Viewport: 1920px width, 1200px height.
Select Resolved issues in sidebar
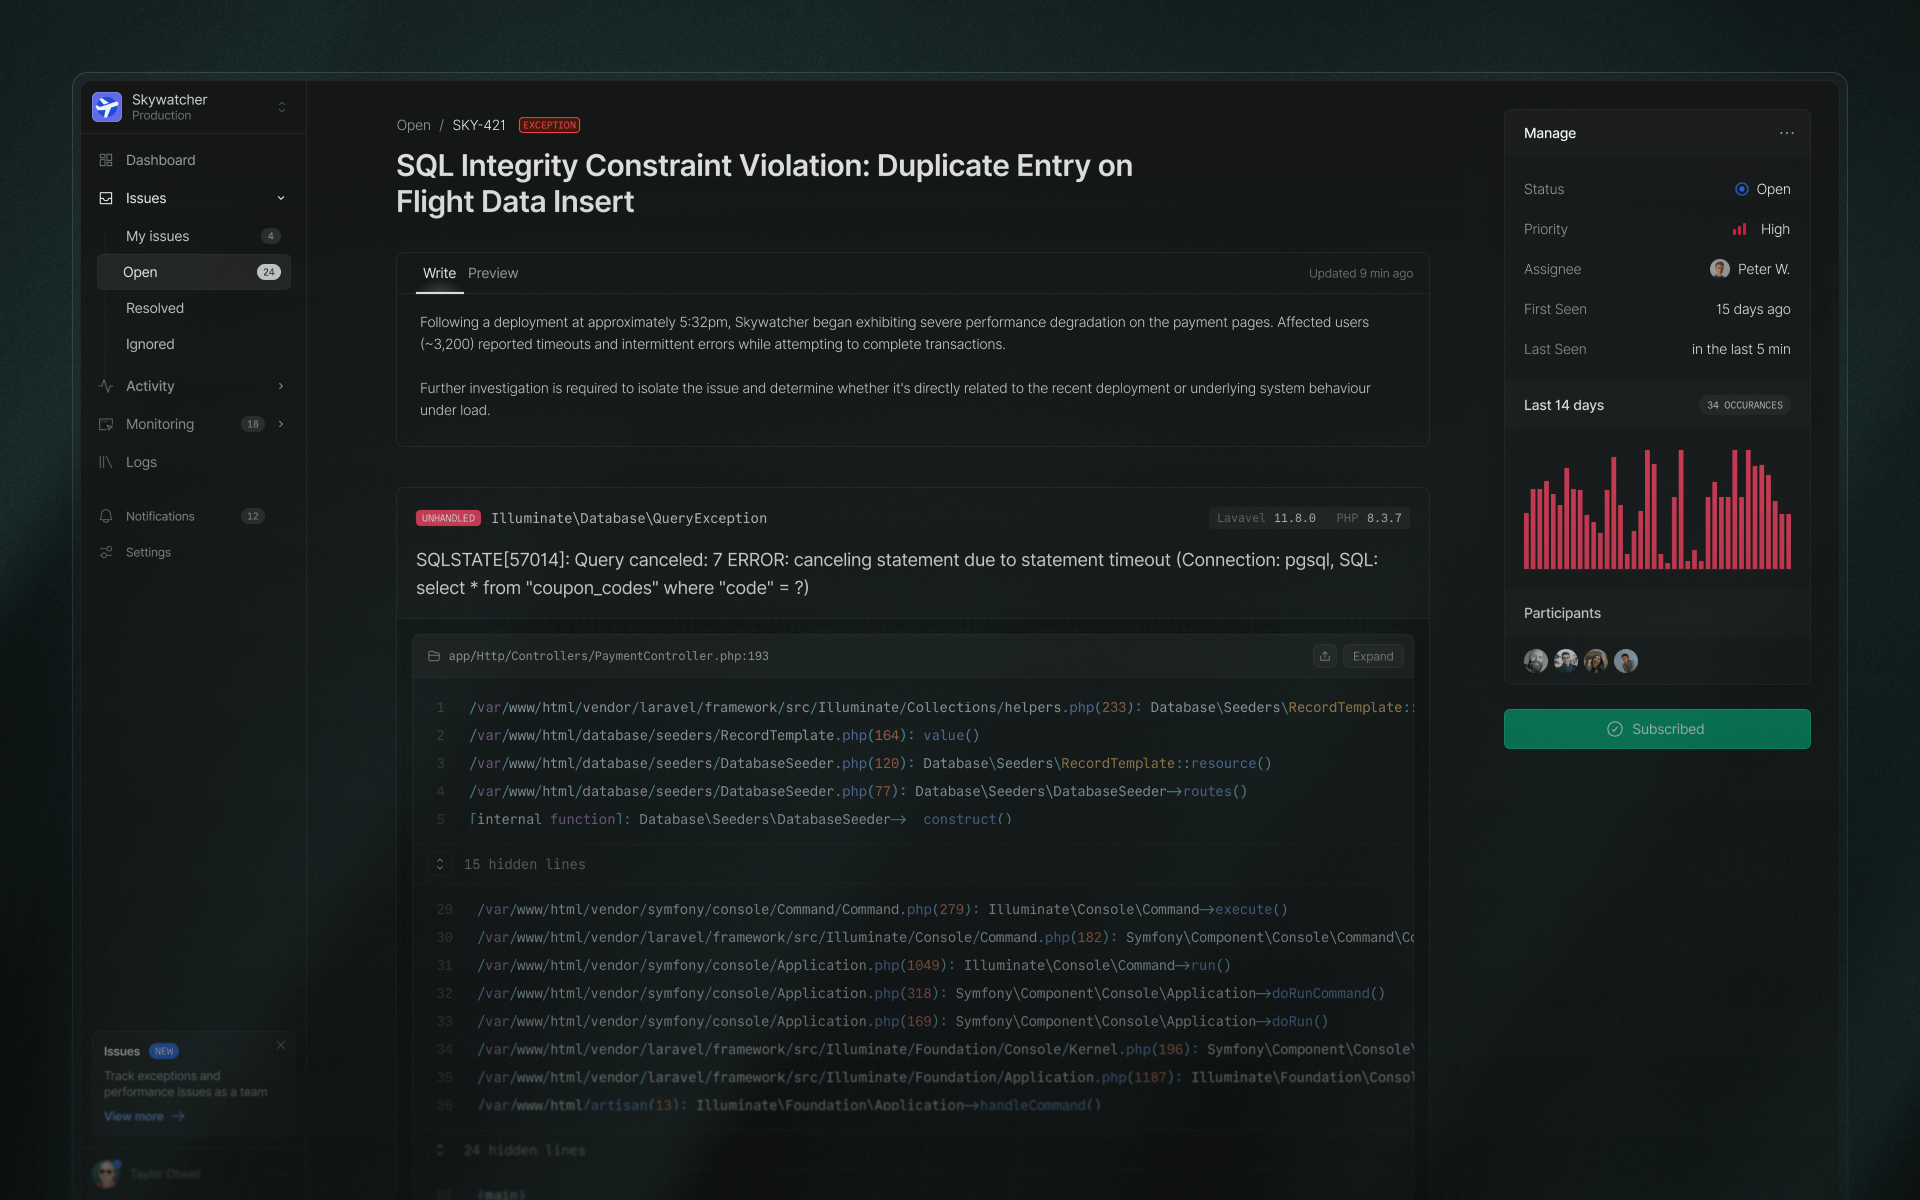(x=155, y=308)
